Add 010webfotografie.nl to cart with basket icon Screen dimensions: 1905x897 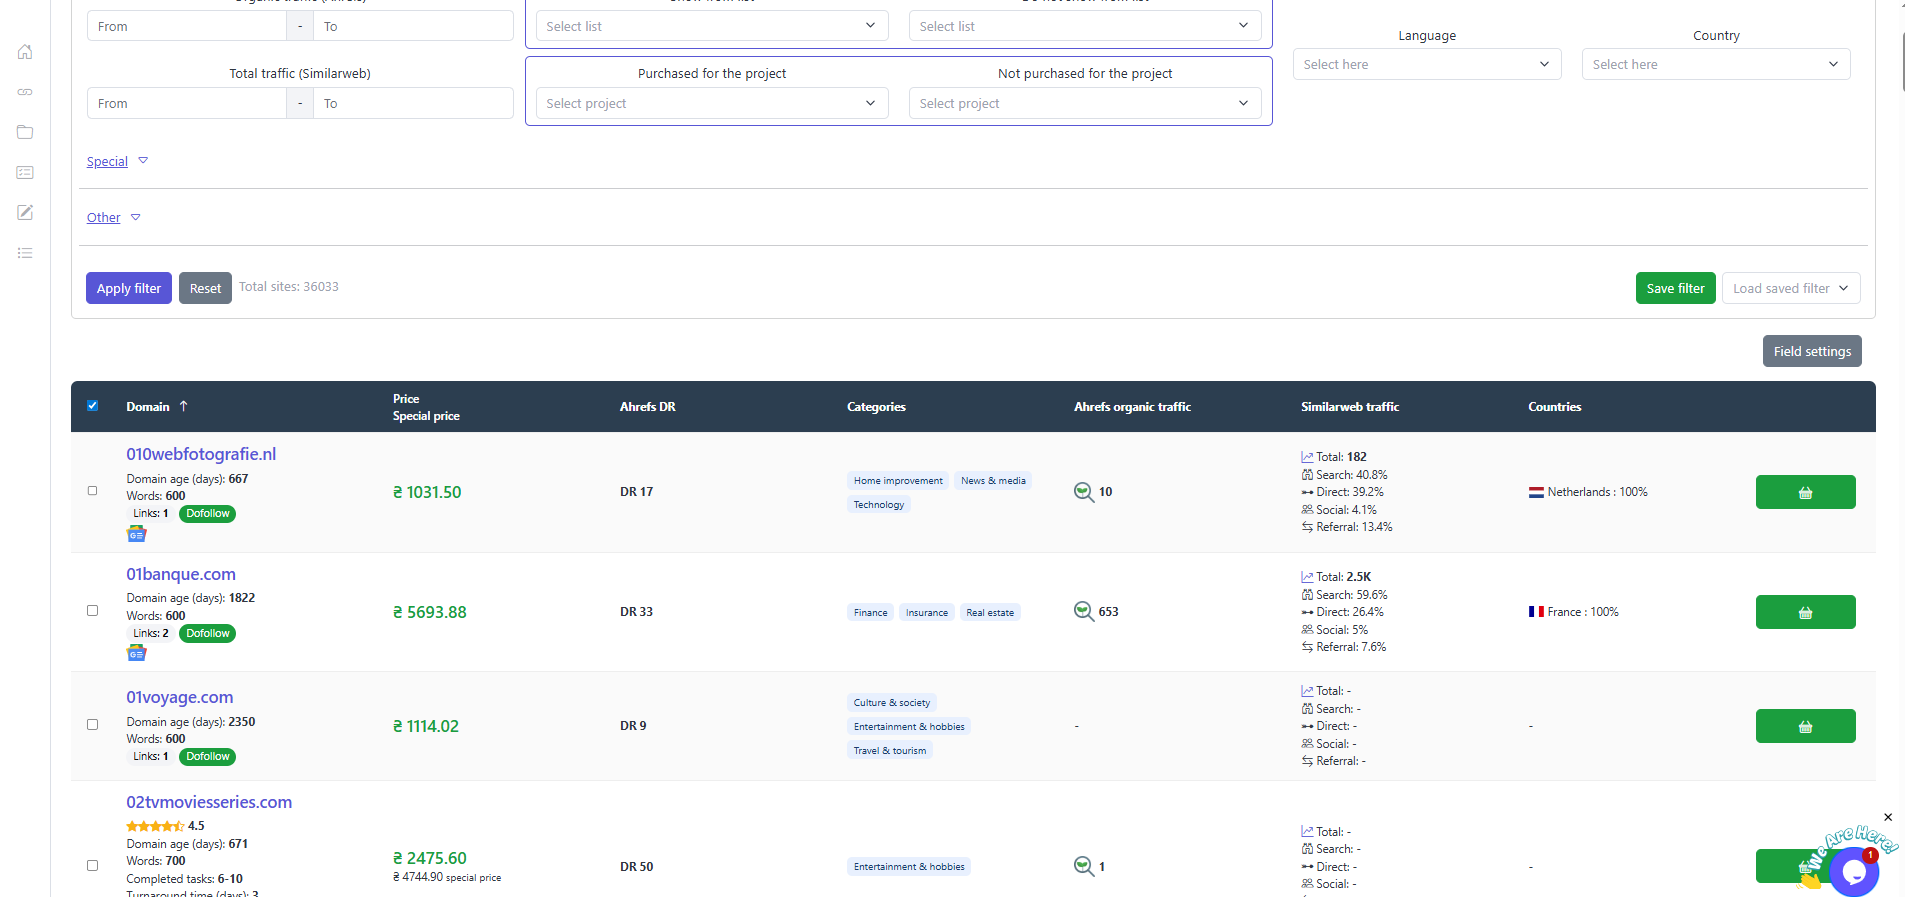[x=1805, y=492]
